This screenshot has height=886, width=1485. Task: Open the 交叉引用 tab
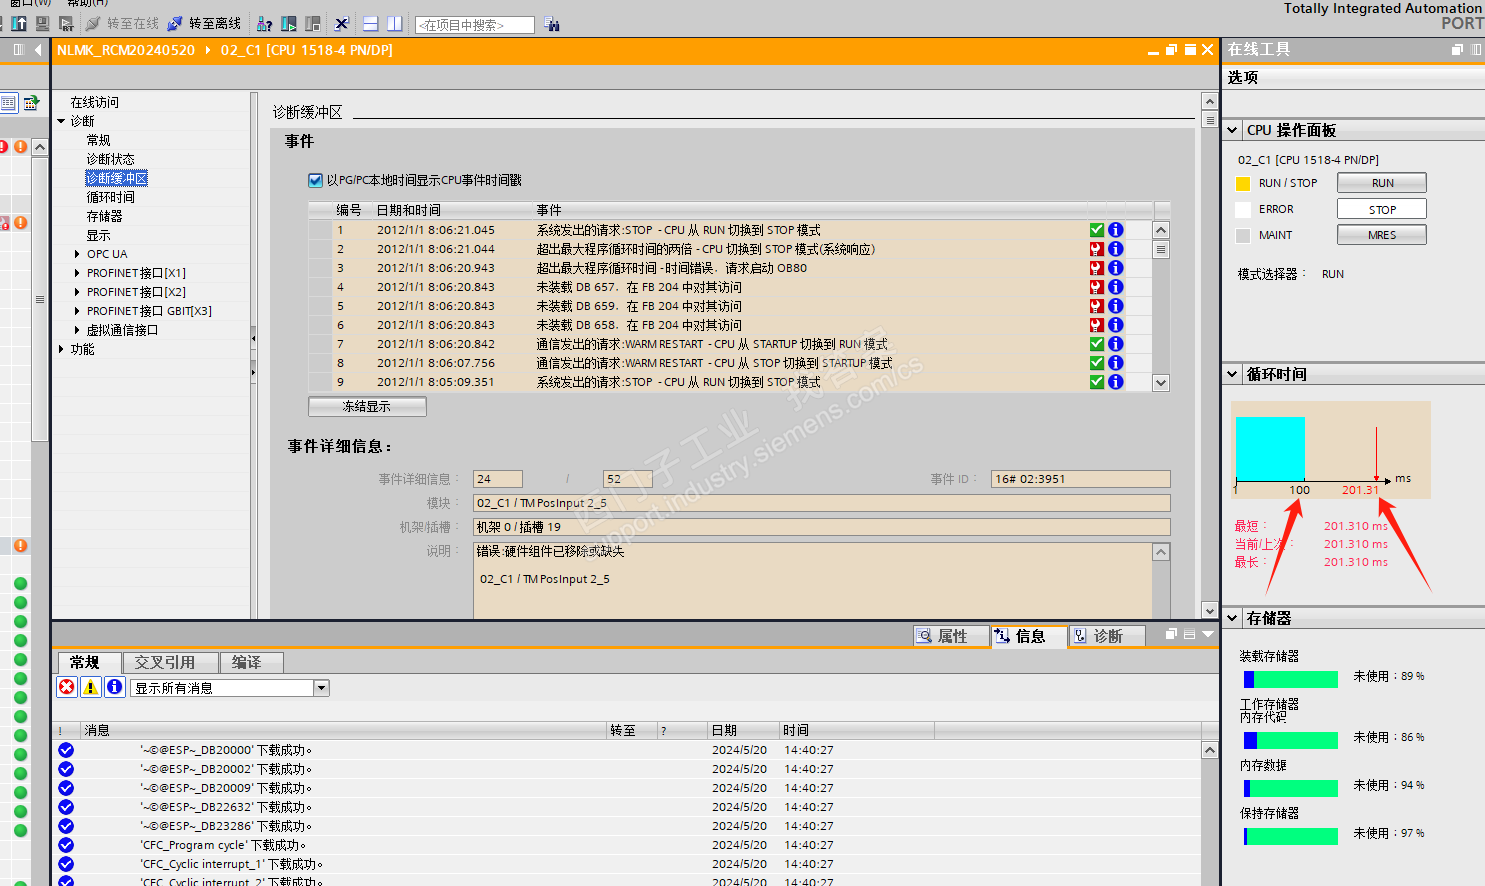pos(172,662)
